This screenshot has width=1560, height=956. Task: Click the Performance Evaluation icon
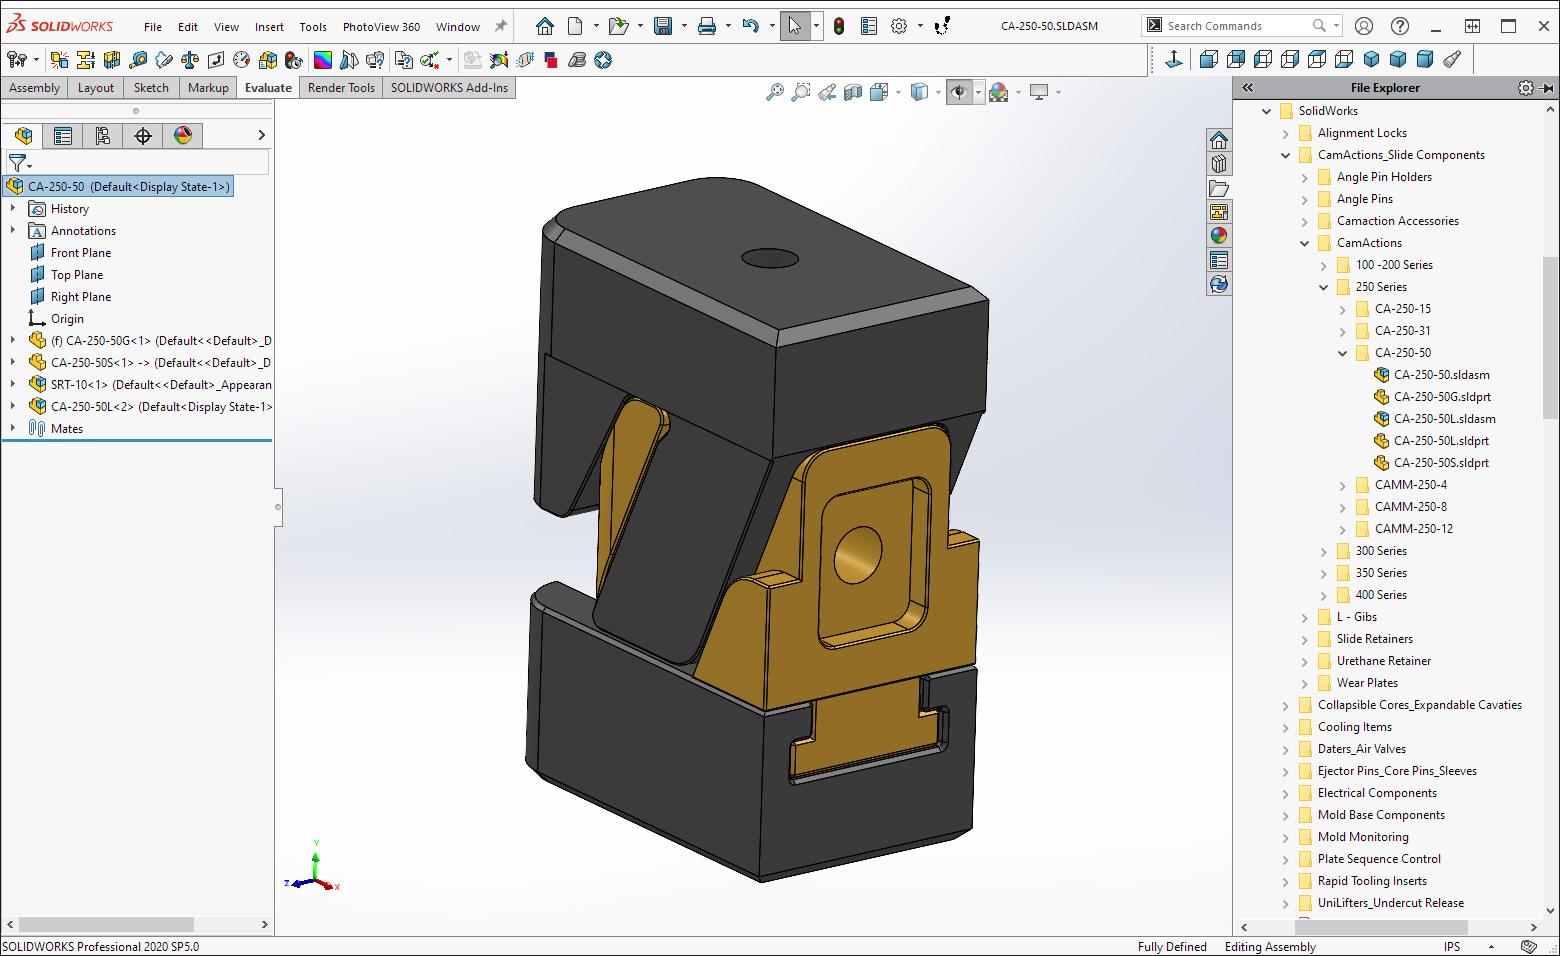[x=293, y=60]
